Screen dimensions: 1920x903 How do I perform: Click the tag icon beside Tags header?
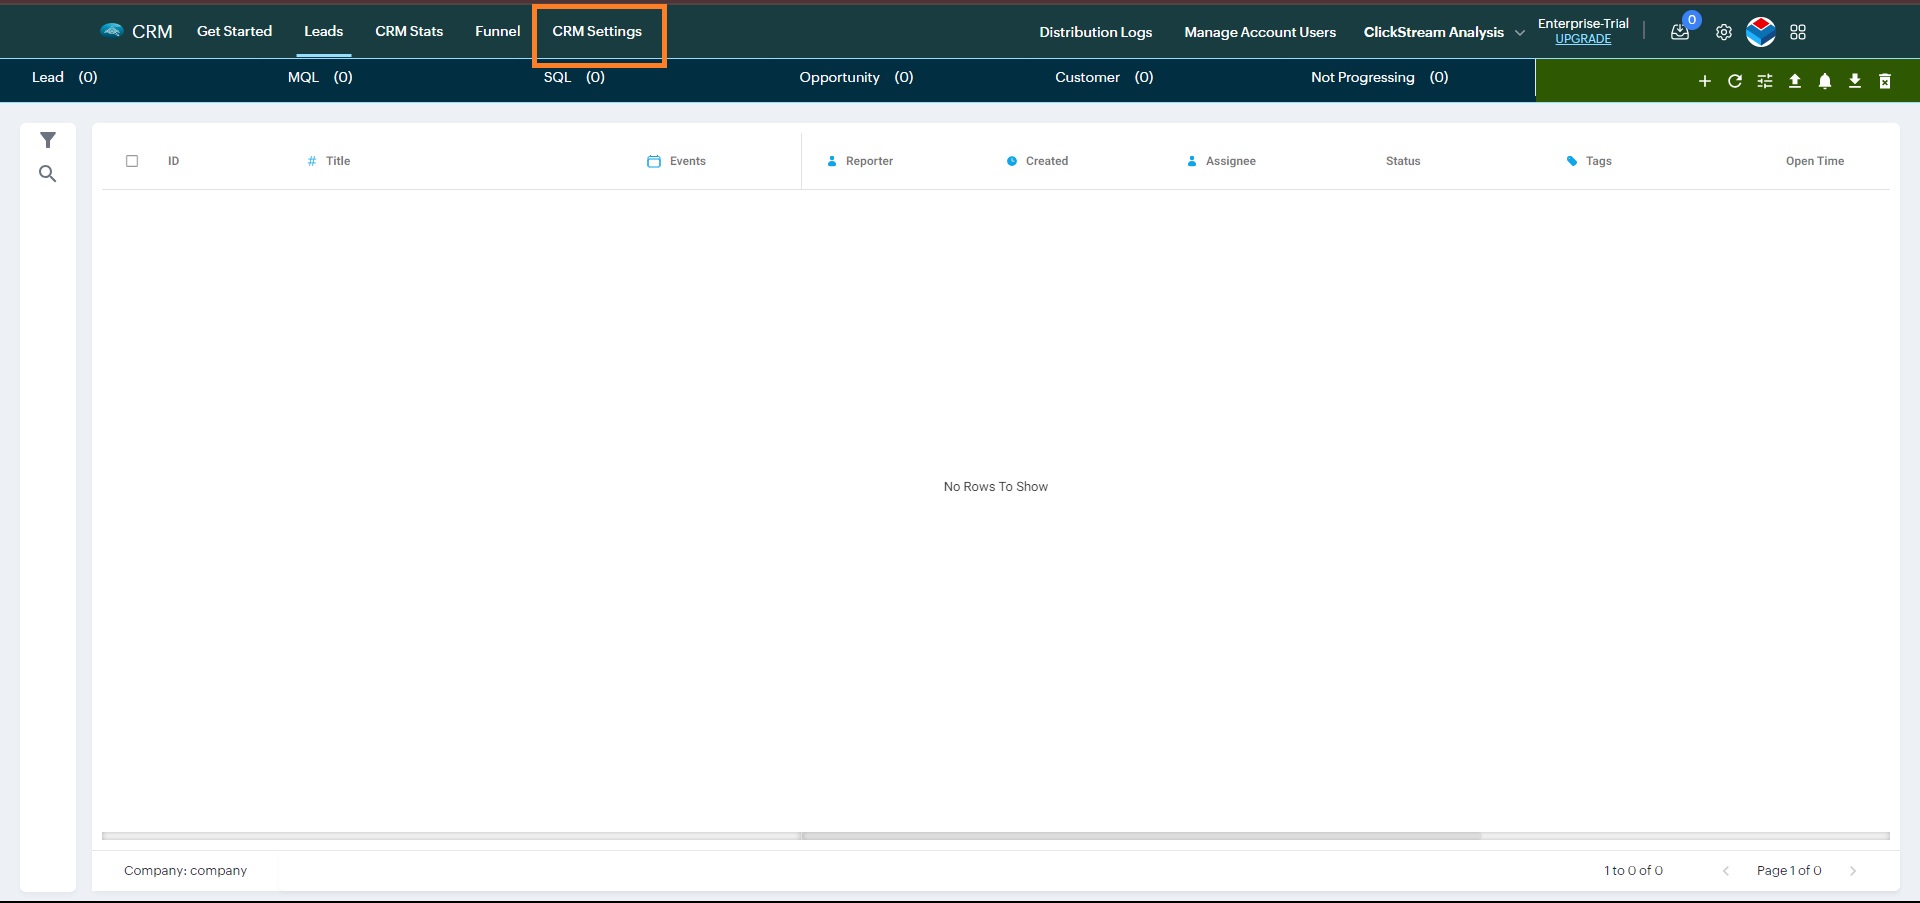(x=1572, y=161)
